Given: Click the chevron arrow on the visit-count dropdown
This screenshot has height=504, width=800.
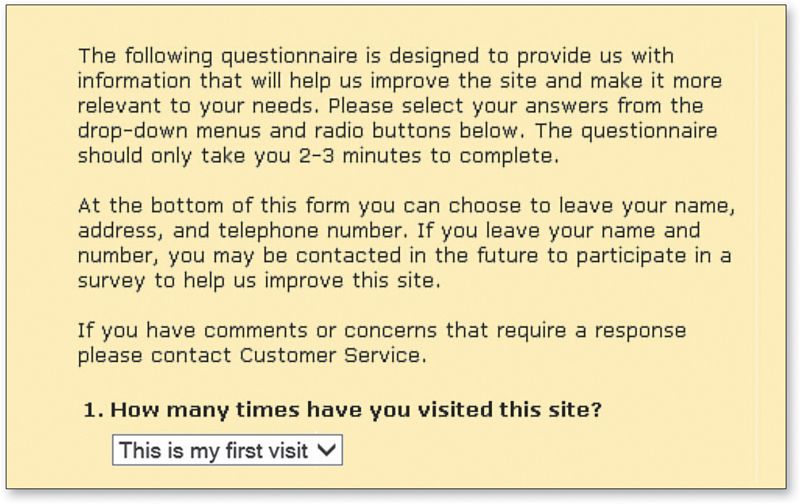Looking at the screenshot, I should click(326, 451).
